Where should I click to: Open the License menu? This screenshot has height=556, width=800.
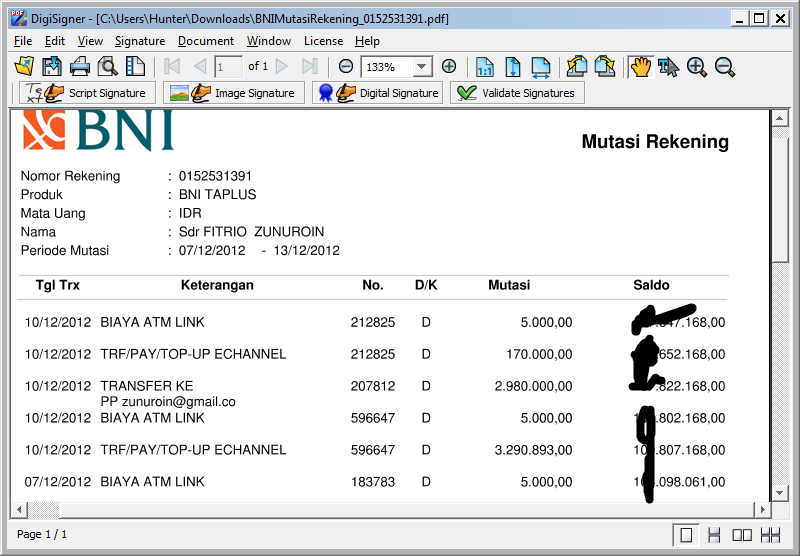point(323,41)
